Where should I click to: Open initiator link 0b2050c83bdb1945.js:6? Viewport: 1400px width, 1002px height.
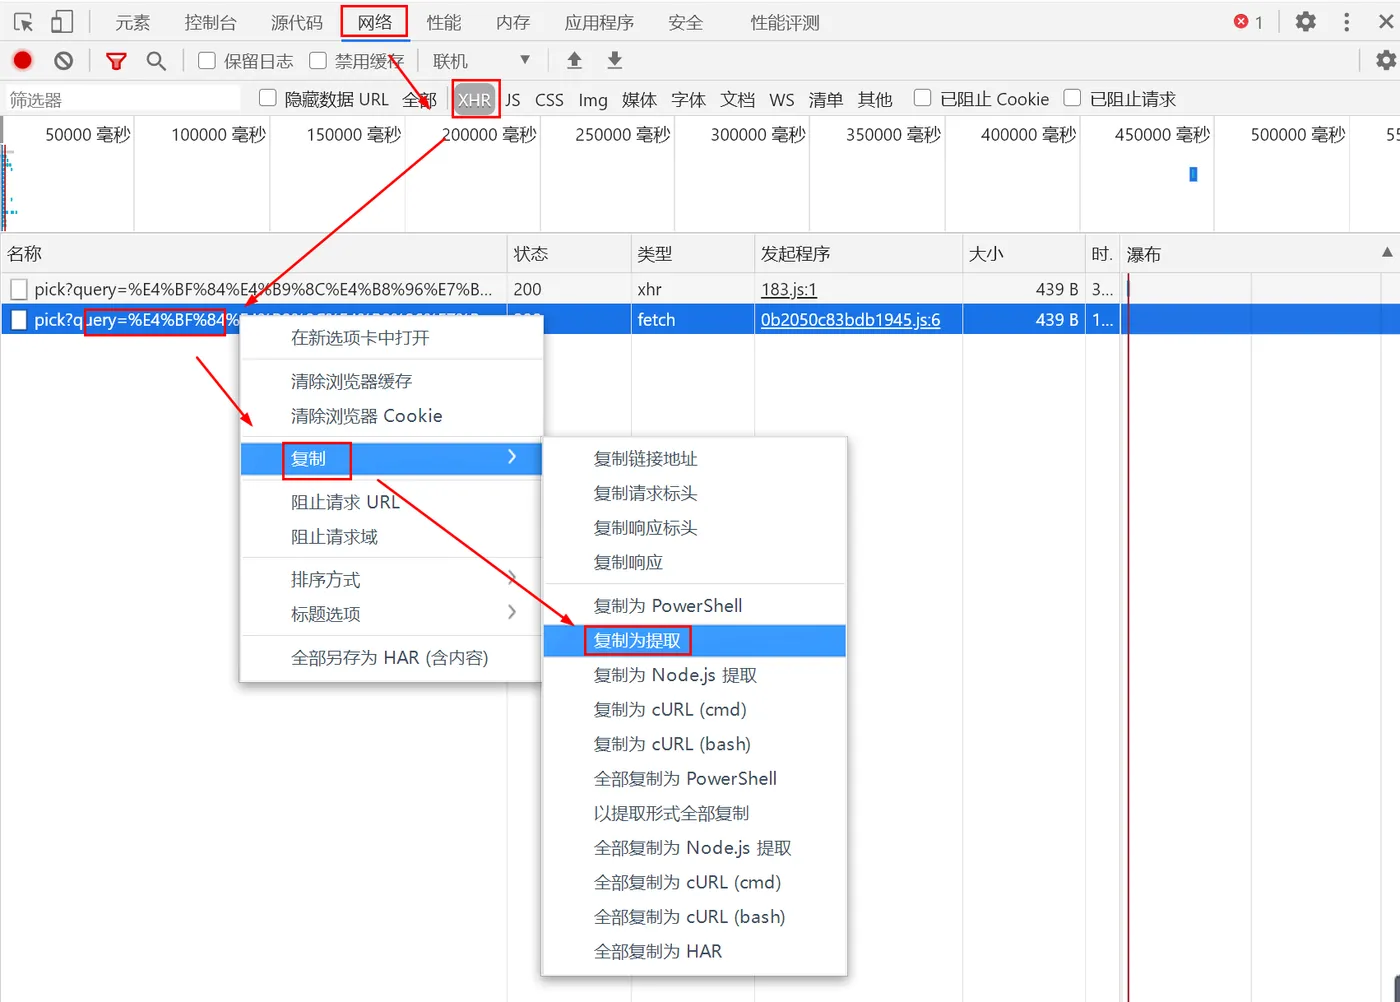pos(850,320)
